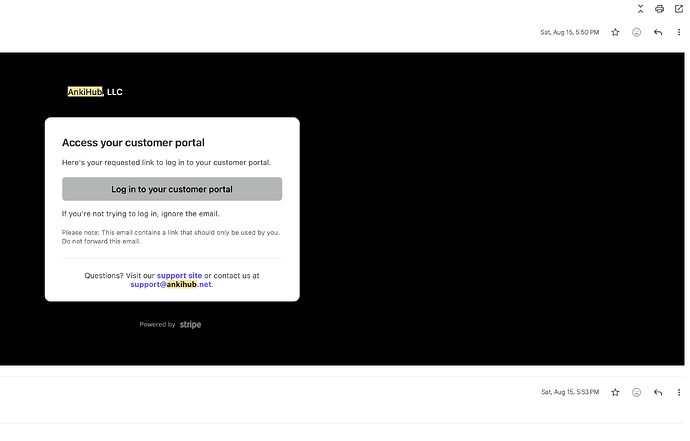The image size is (690, 441).
Task: Add emoji reaction to 5:50 PM message
Action: coord(636,32)
